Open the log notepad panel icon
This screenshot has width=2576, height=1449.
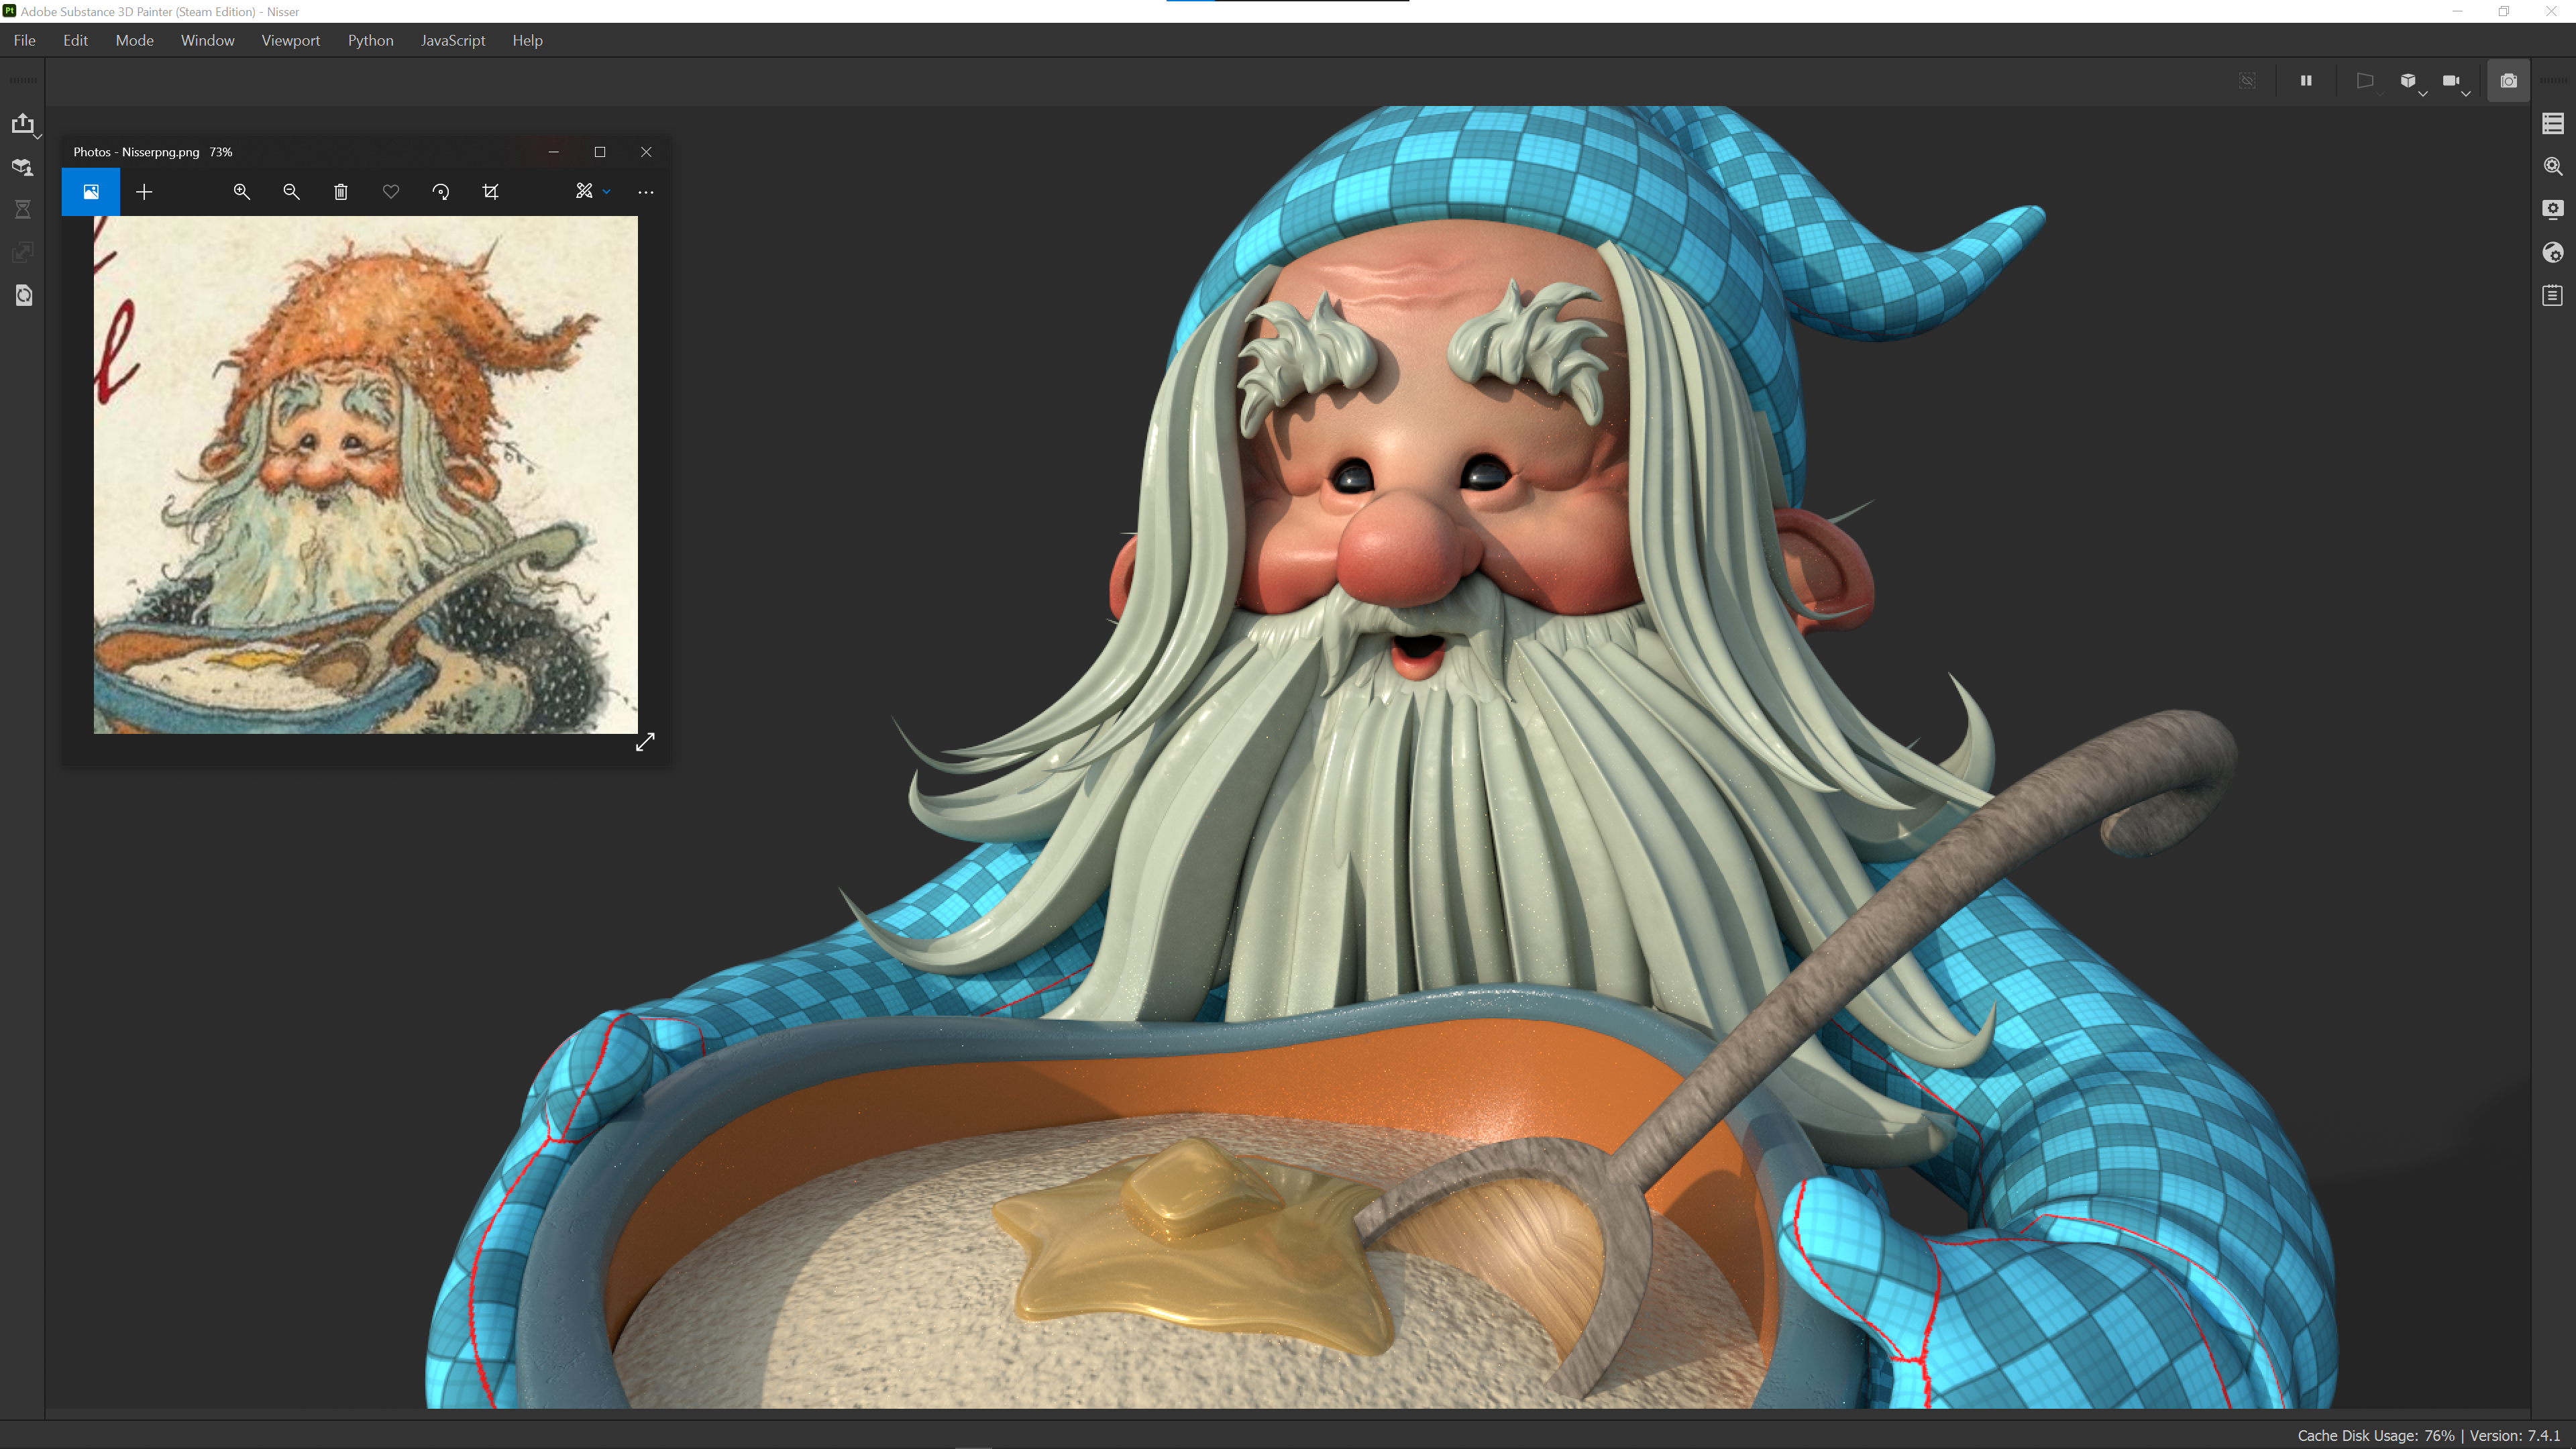(x=2553, y=295)
